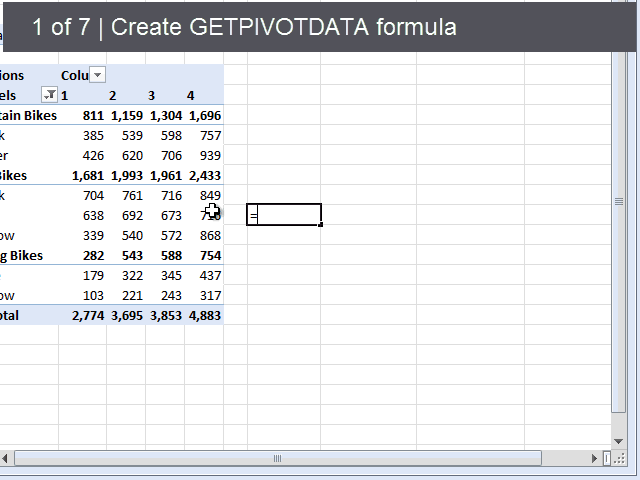Click the horizontal scrollbar thumb
Screen dimensions: 640x480
(277, 458)
